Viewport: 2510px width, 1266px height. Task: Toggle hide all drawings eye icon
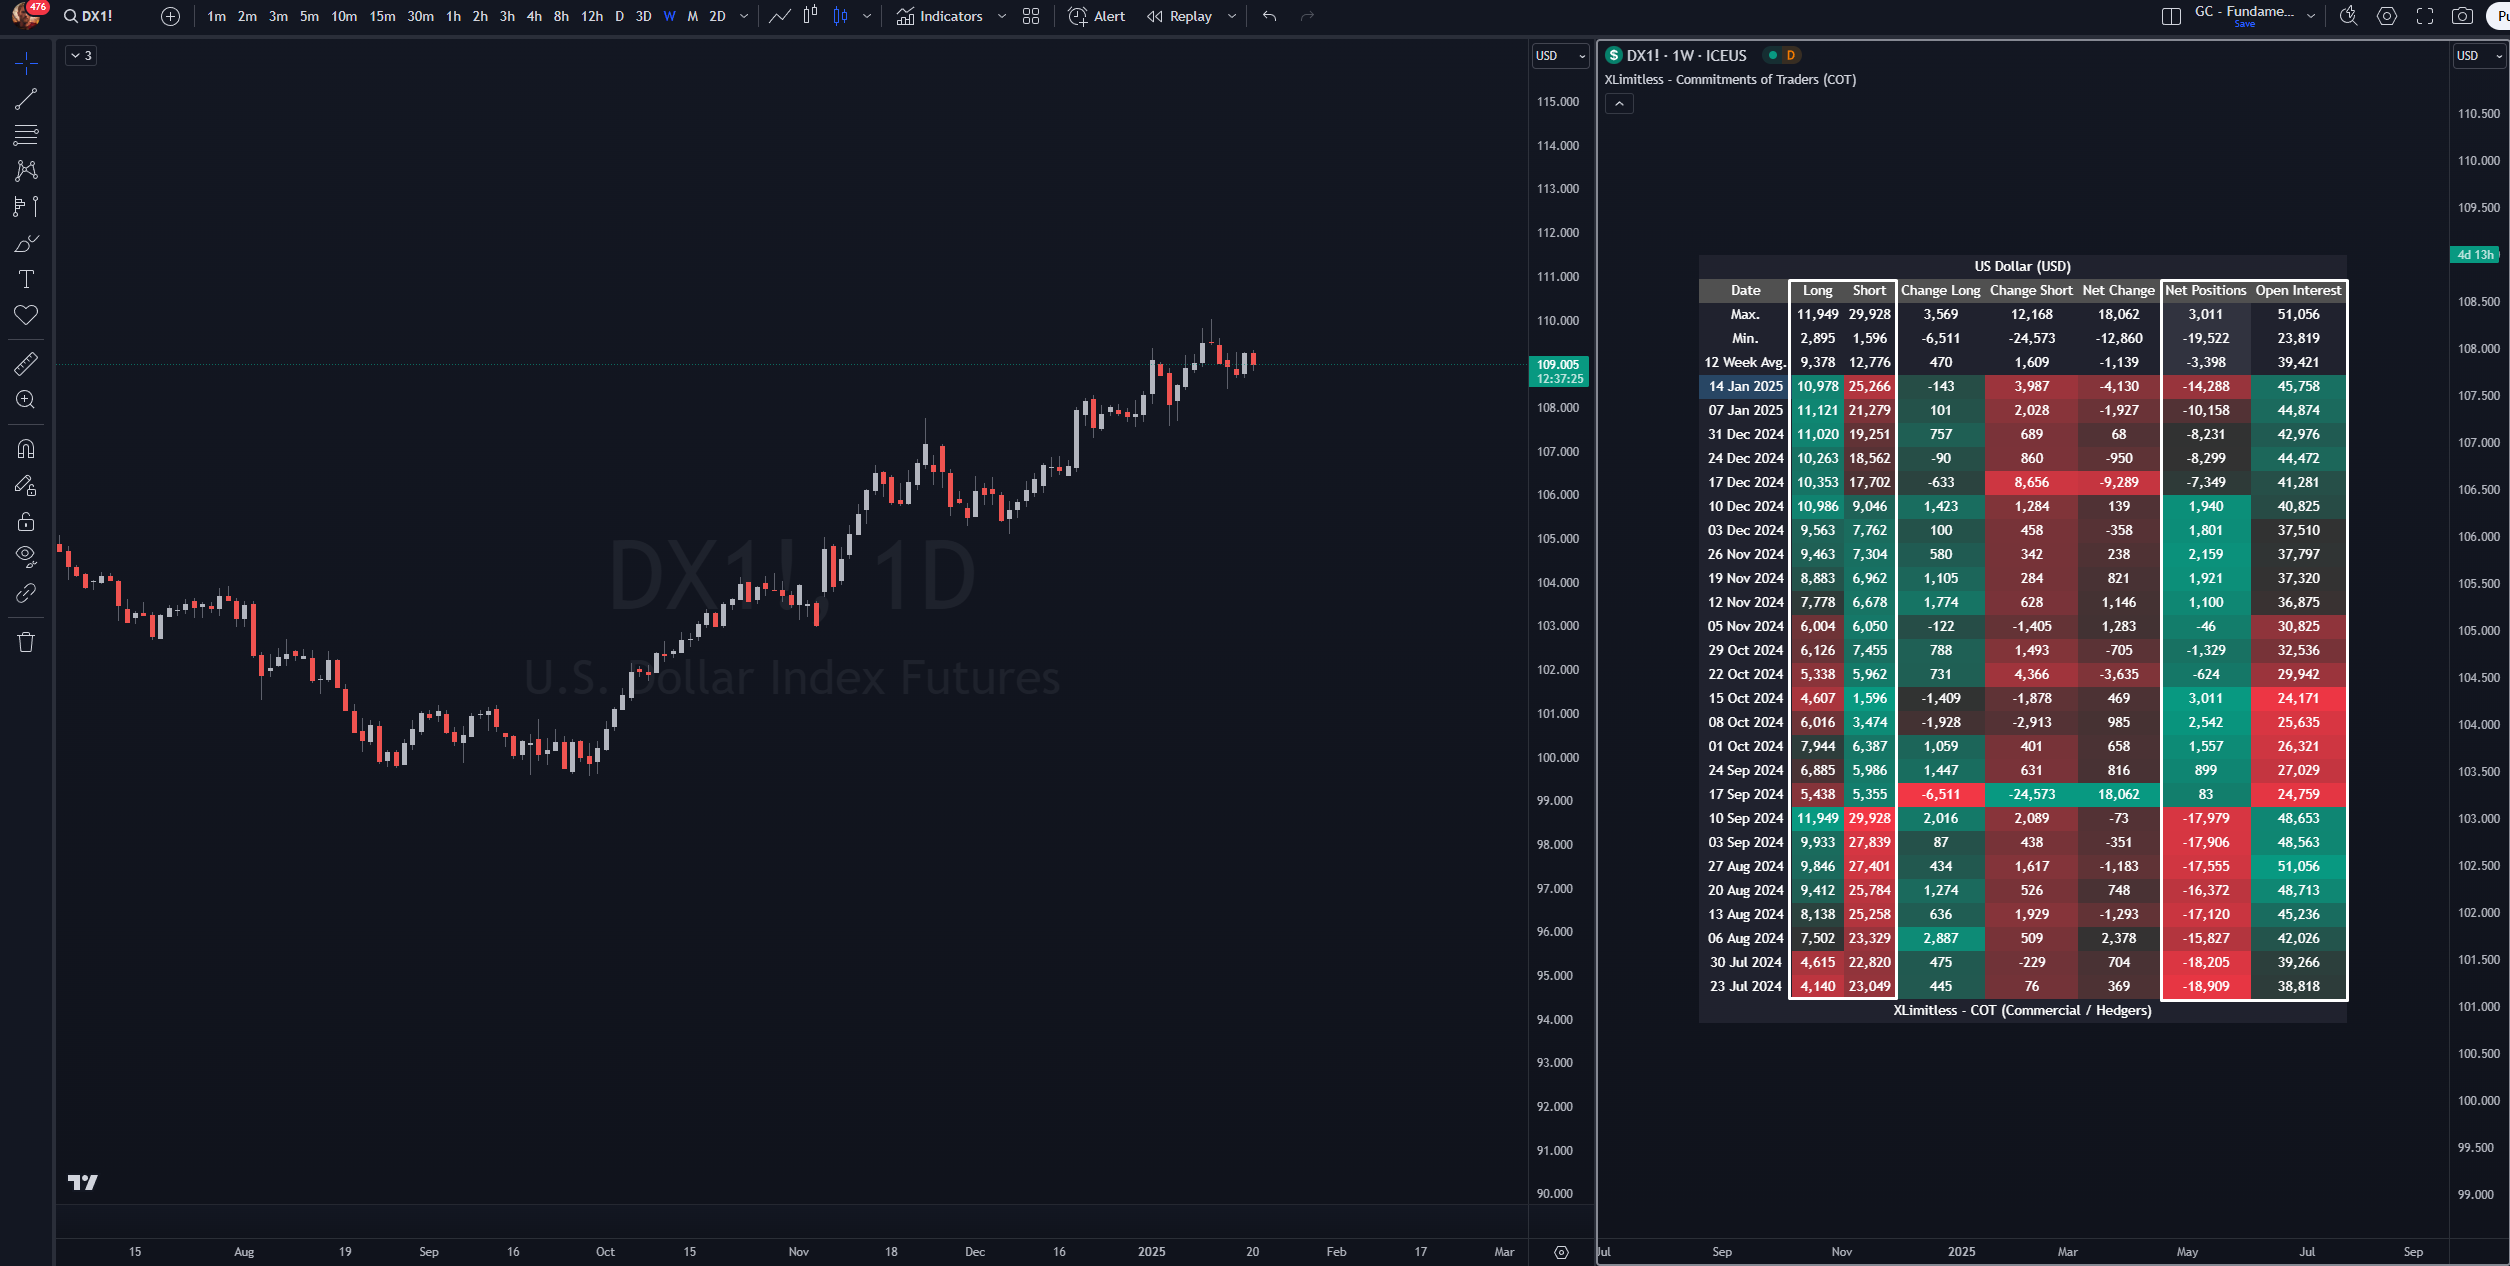26,556
